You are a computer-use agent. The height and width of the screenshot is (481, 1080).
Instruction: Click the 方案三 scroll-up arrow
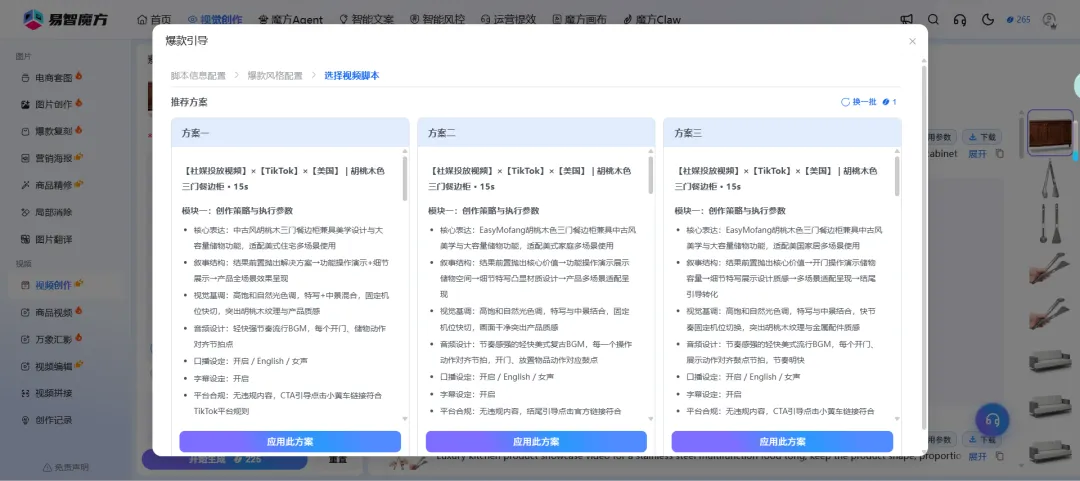[897, 151]
